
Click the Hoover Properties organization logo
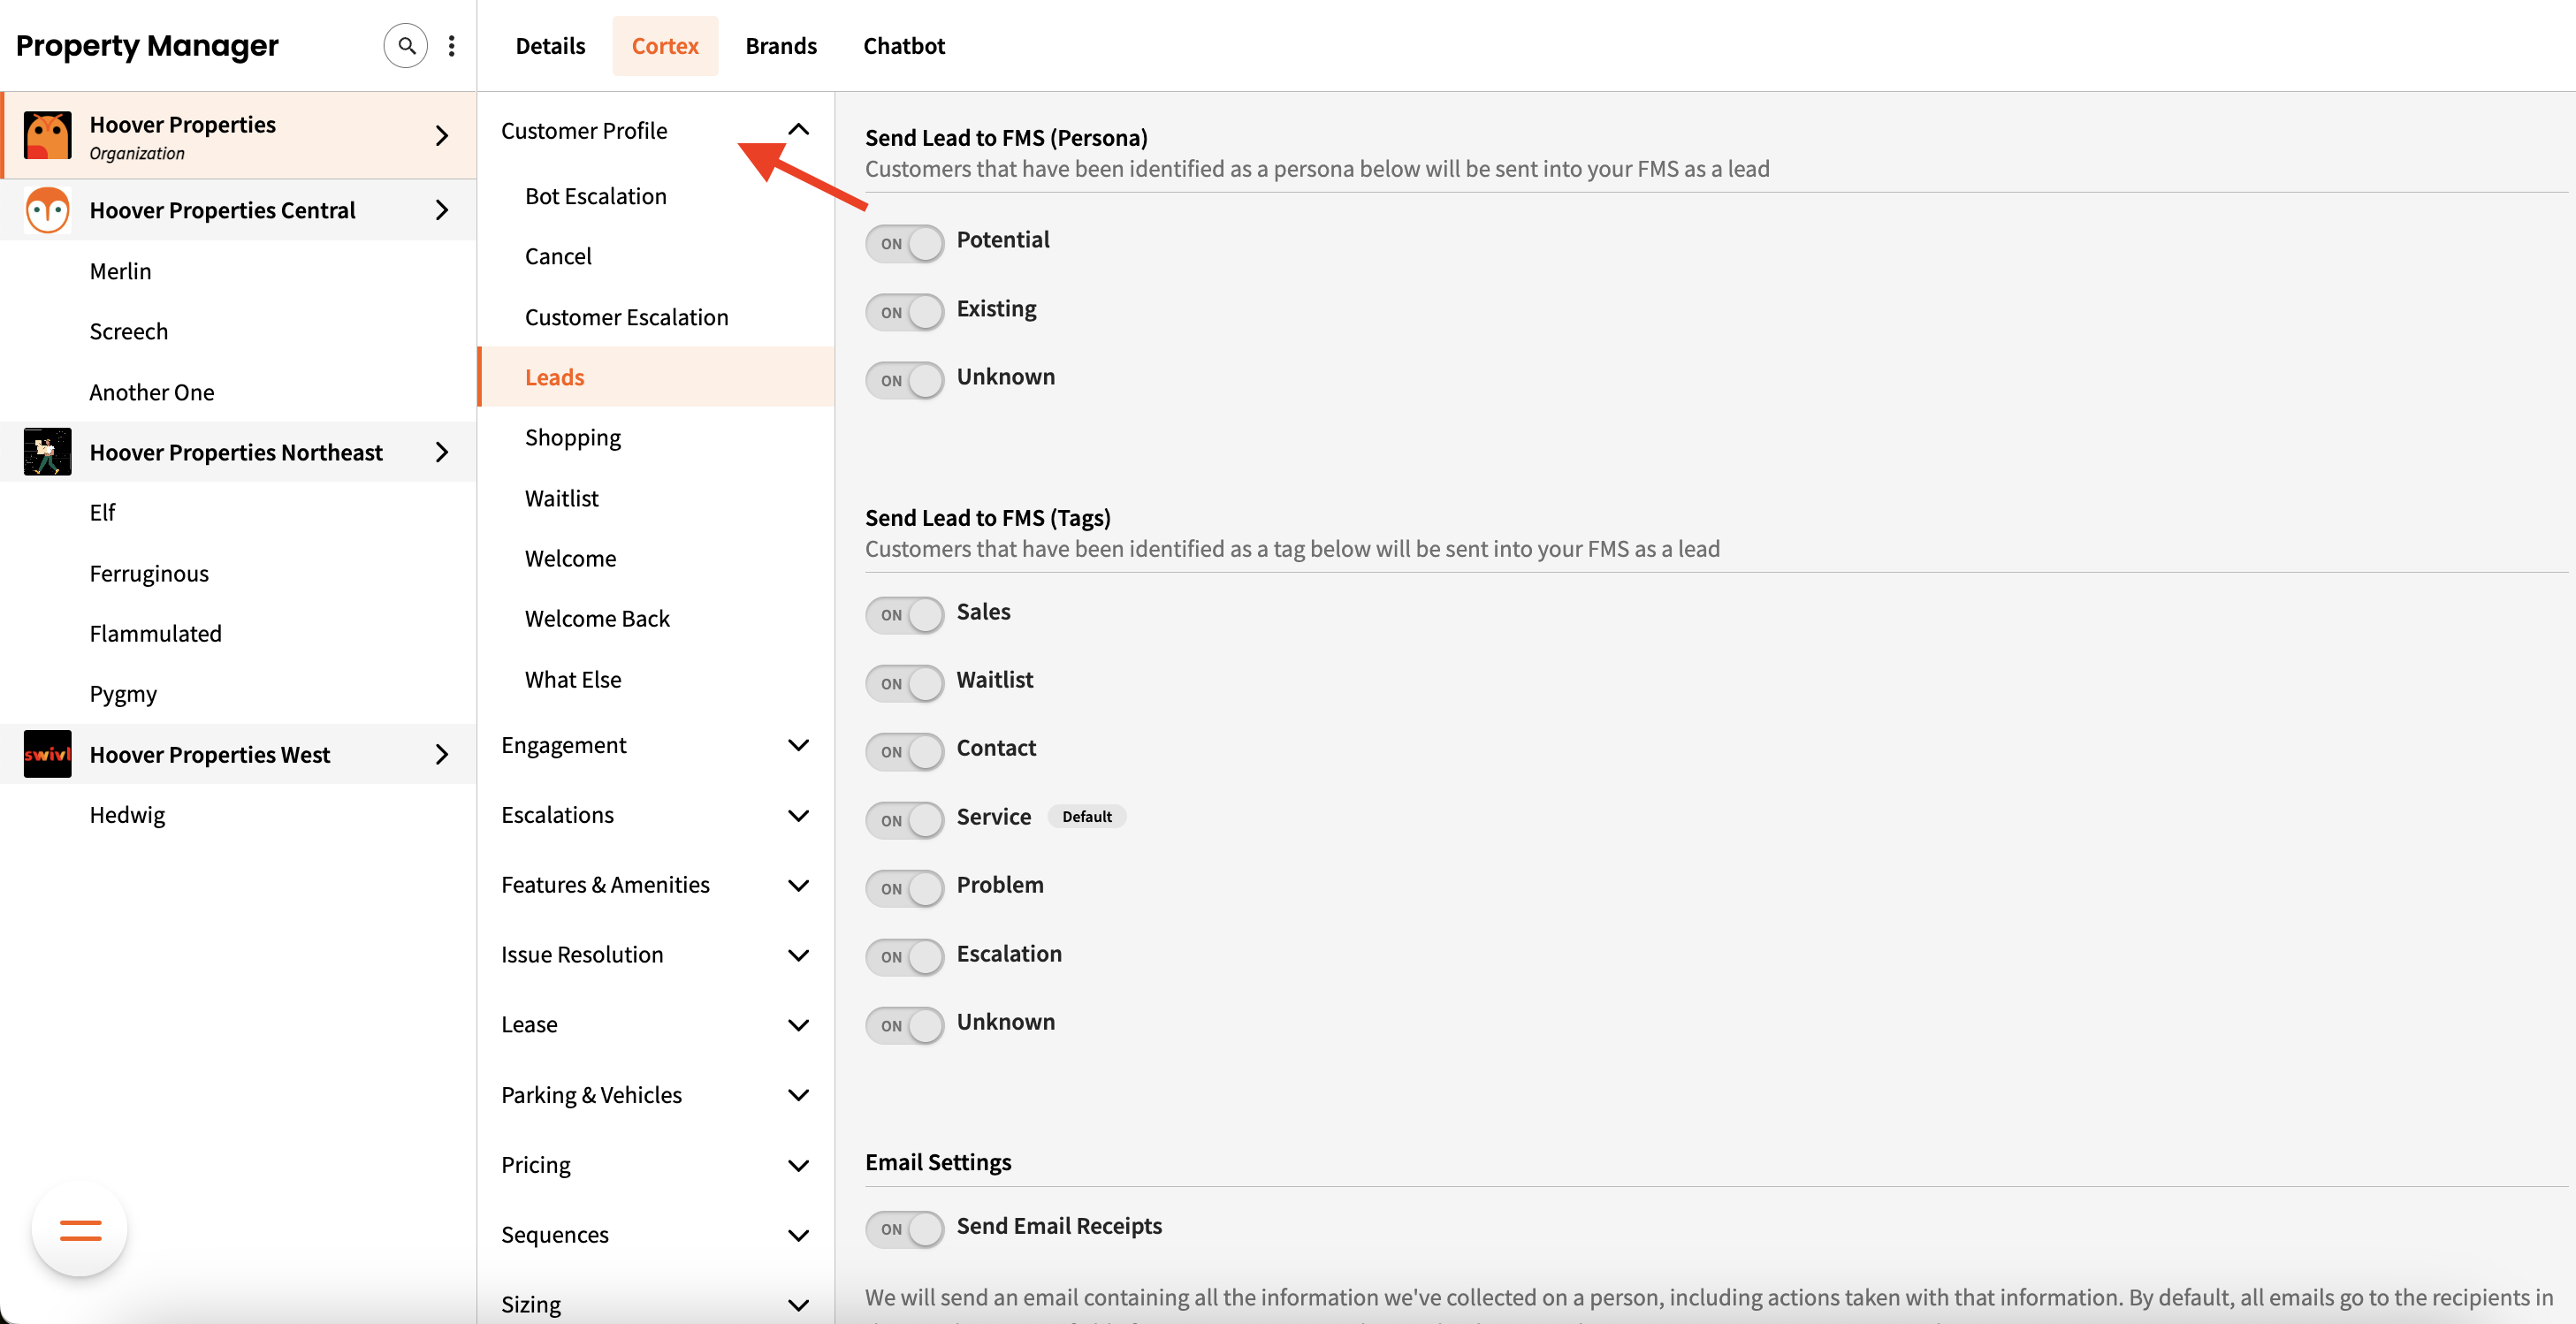click(47, 135)
